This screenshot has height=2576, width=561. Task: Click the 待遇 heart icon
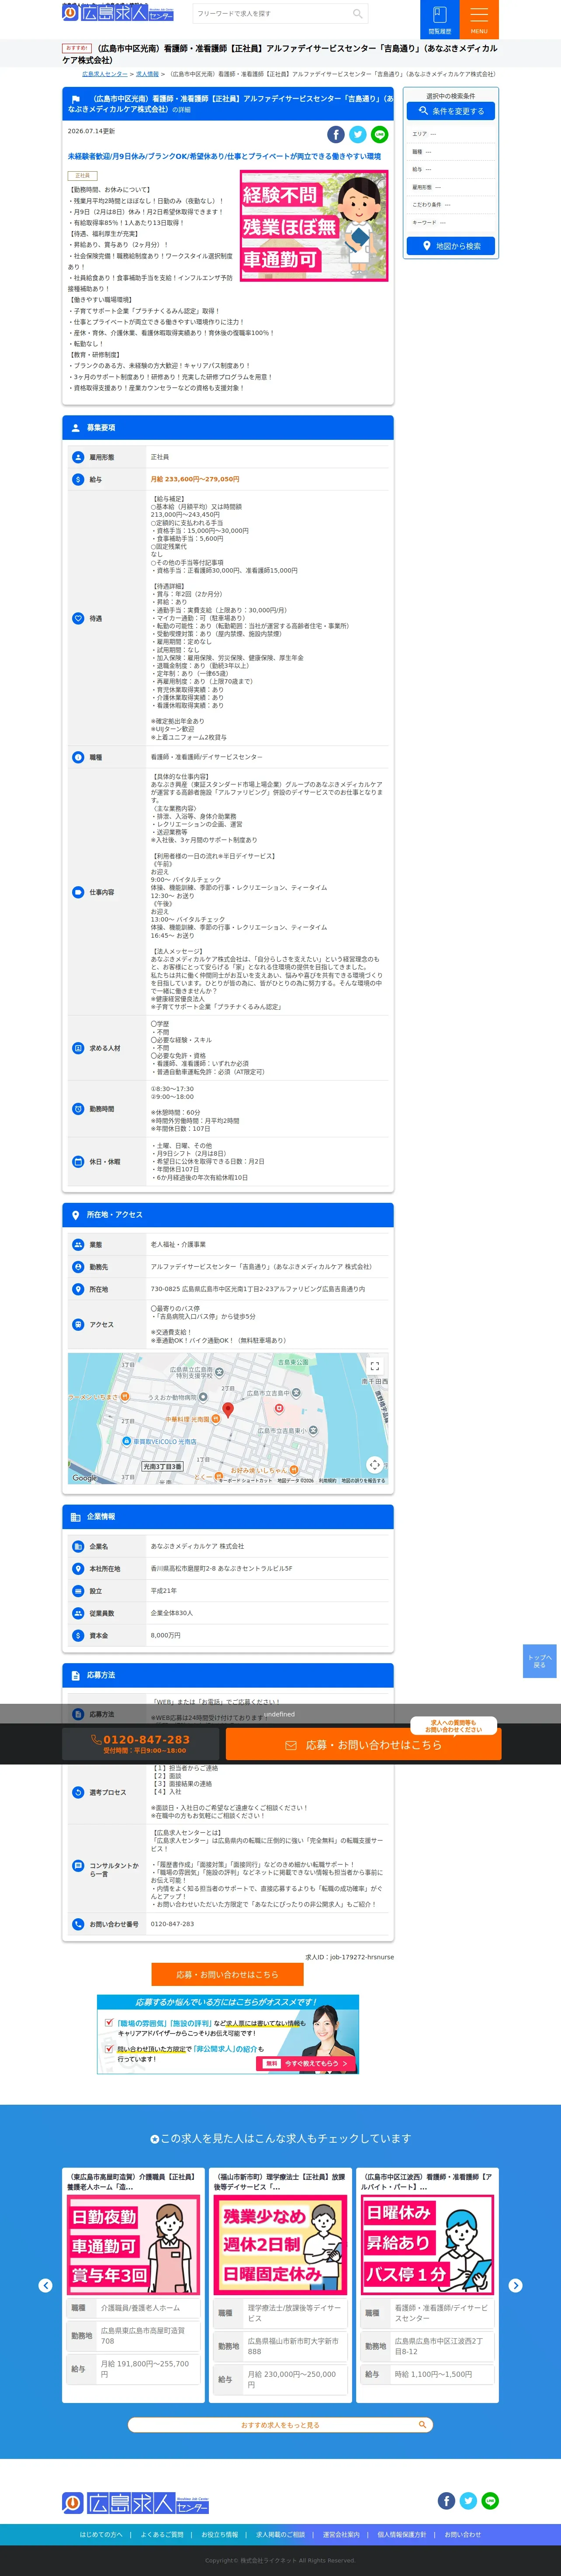point(78,618)
